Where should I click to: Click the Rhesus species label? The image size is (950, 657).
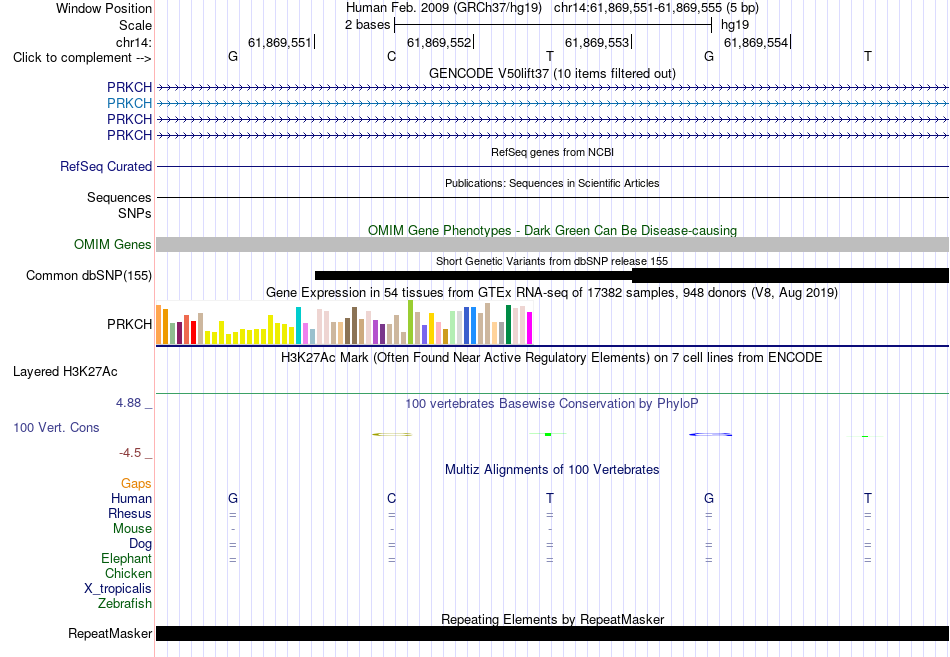point(130,513)
